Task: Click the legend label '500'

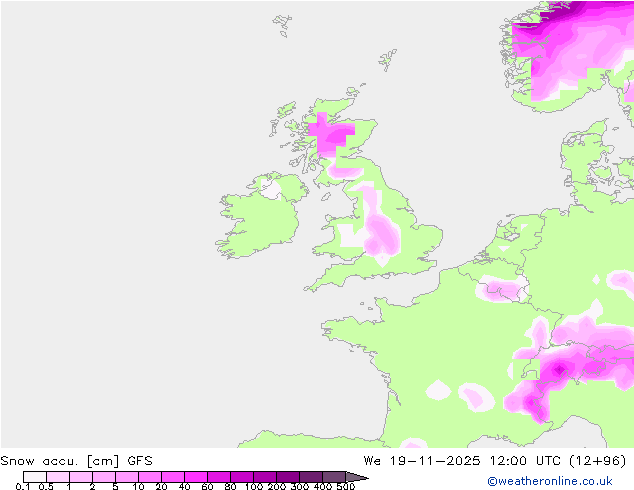Action: (x=346, y=486)
